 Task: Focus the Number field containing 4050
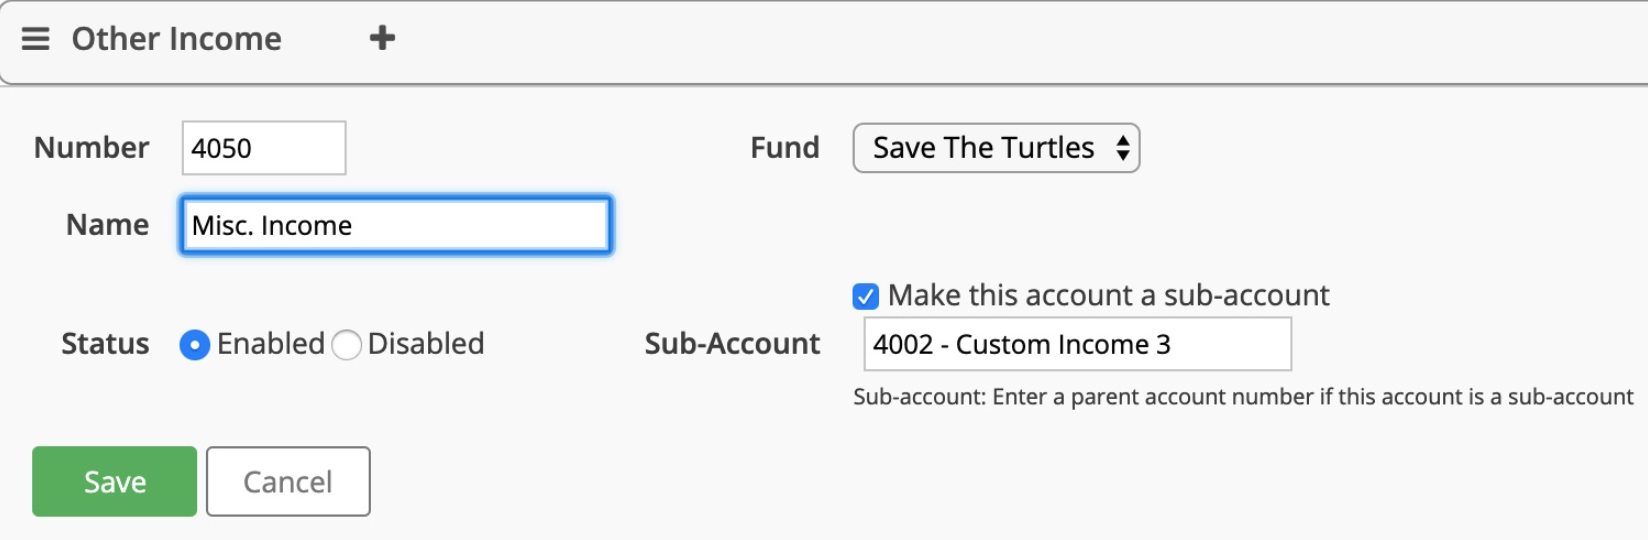coord(264,148)
